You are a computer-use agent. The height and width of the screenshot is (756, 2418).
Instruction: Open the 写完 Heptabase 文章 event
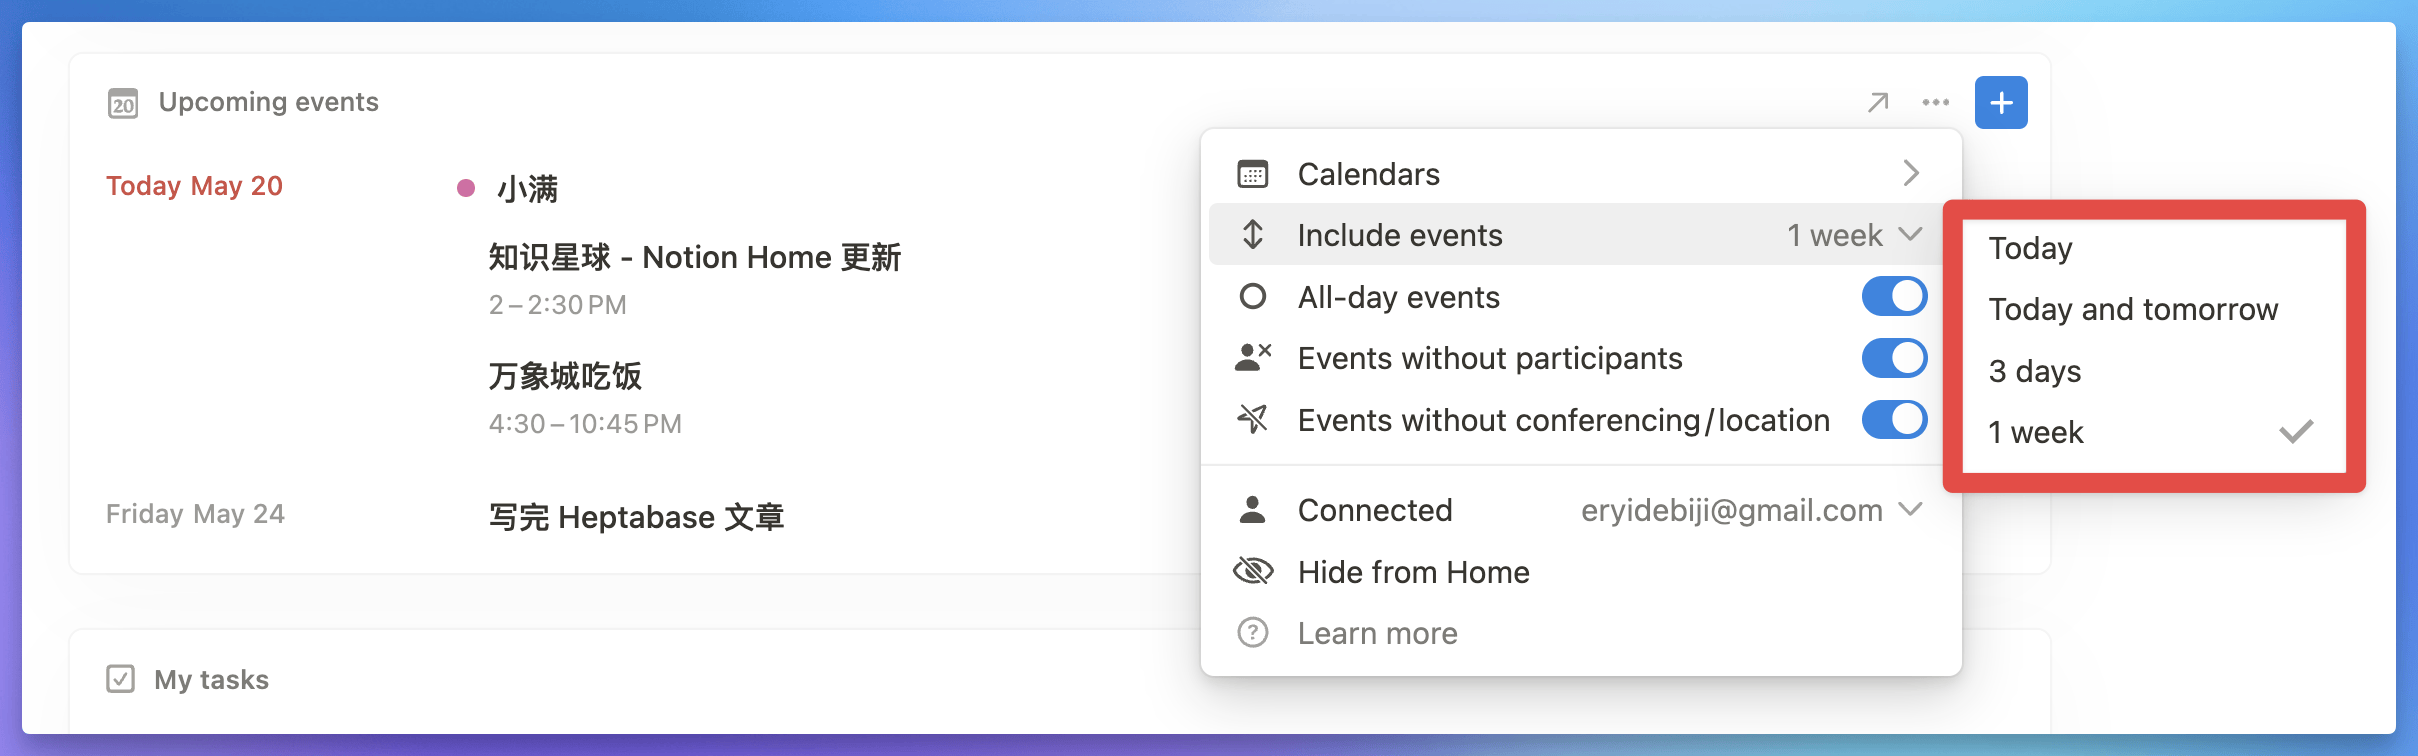(x=636, y=517)
